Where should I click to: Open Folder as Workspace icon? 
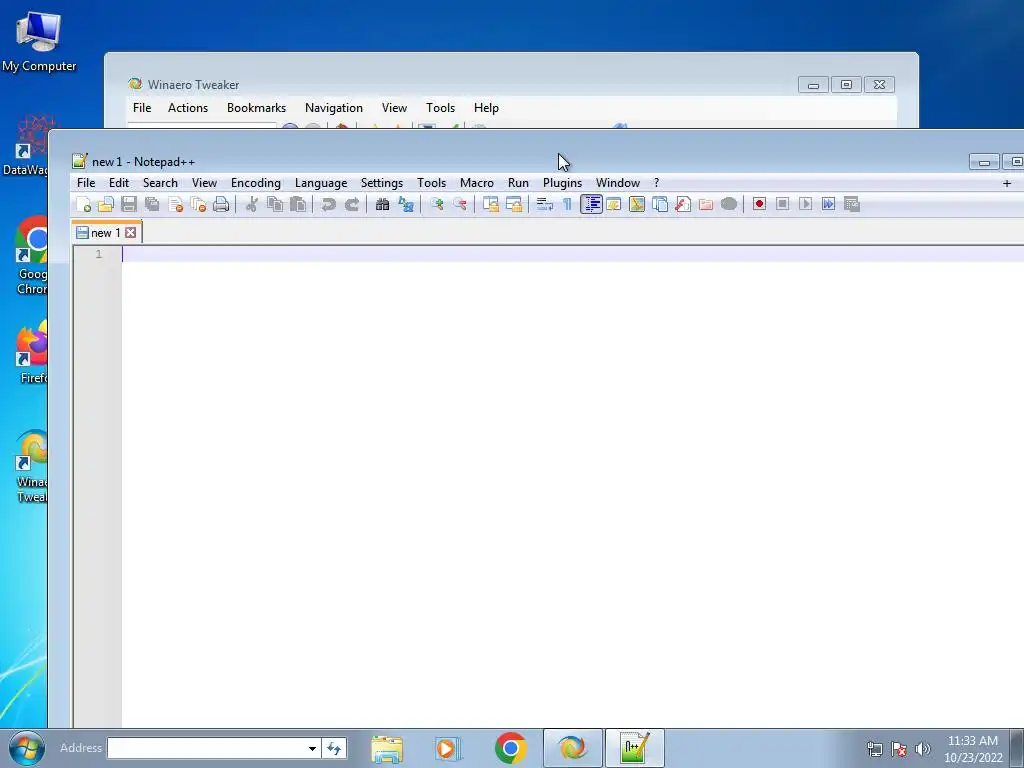click(706, 204)
